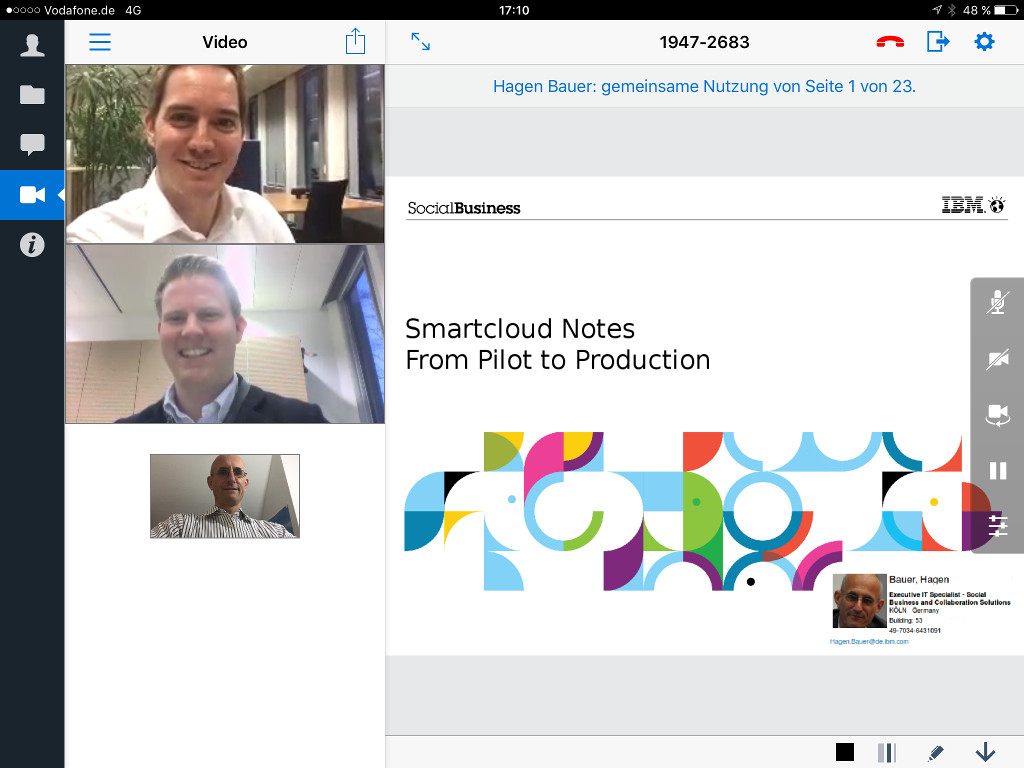The image size is (1024, 768).
Task: Tap the meeting ID 1947-2683
Action: click(x=704, y=42)
